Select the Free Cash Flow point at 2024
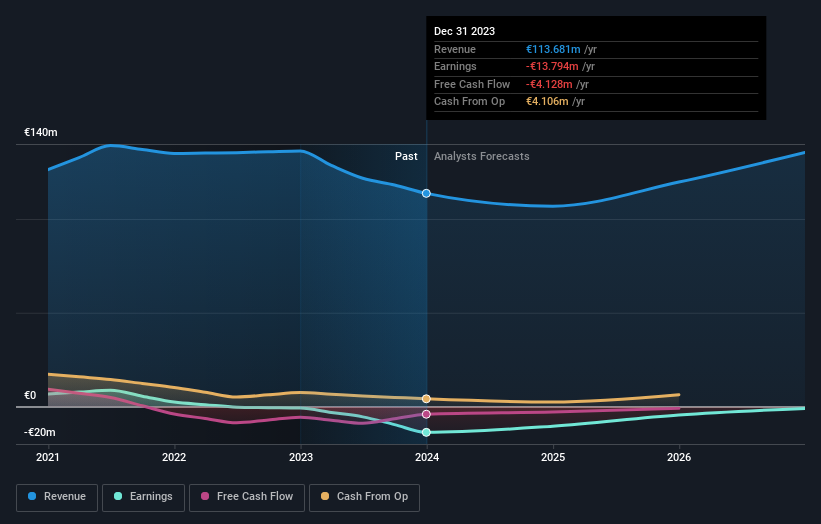Viewport: 821px width, 524px height. (x=426, y=414)
